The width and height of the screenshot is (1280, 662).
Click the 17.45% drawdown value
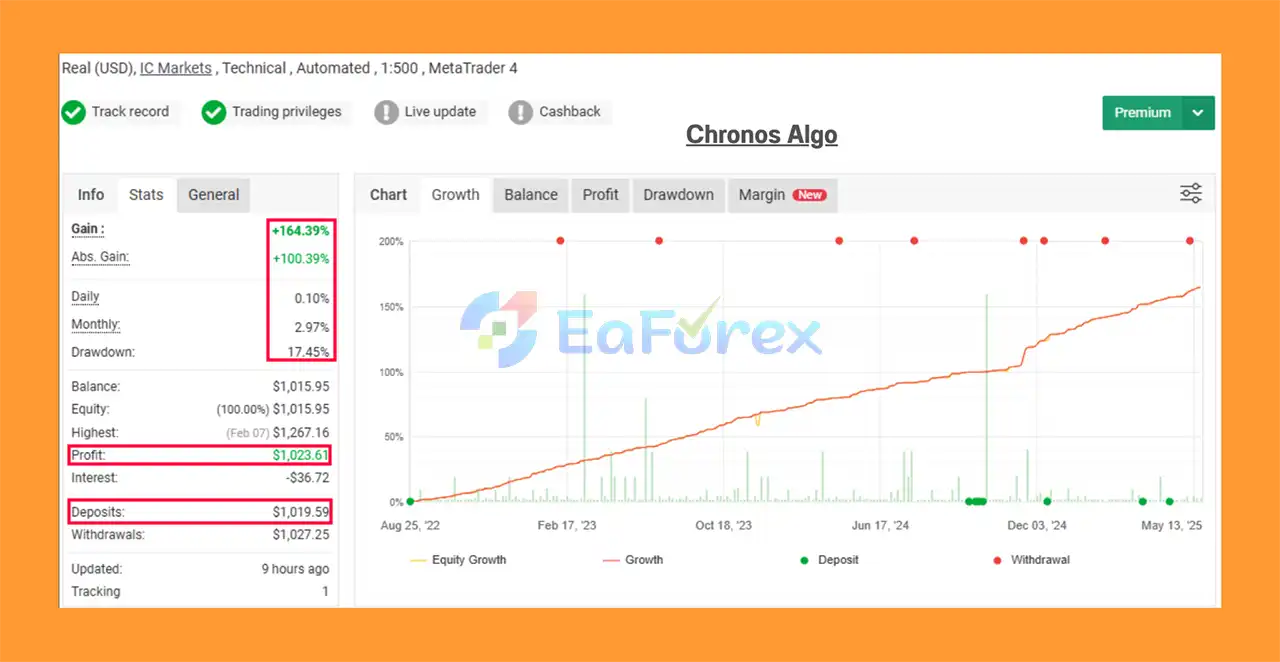(308, 352)
